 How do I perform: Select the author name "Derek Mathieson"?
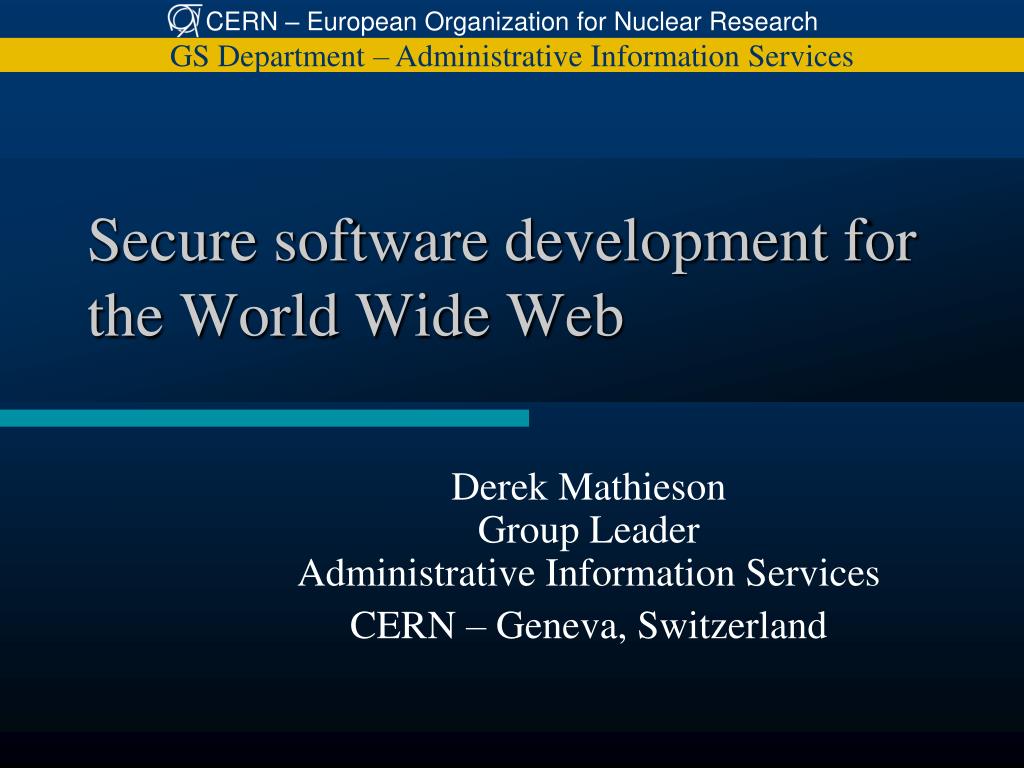[x=588, y=487]
